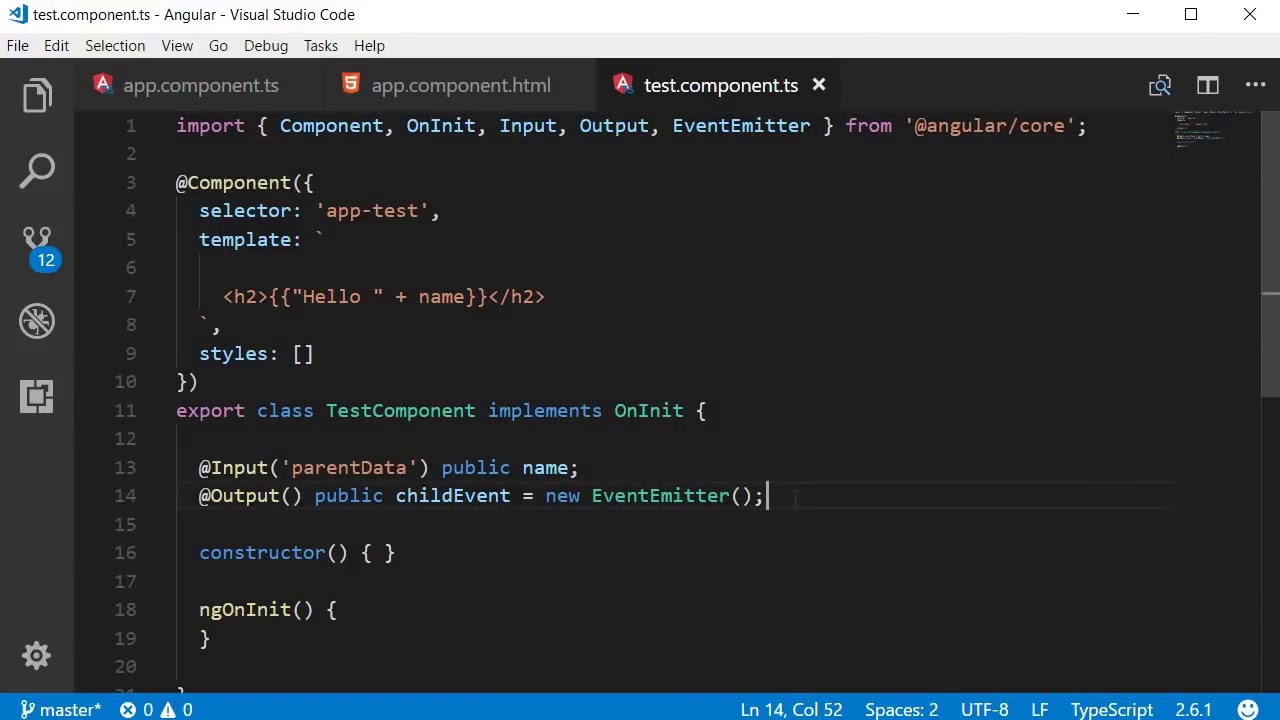Select the test.component.ts tab
Screen dimensions: 1280x720
(x=721, y=86)
